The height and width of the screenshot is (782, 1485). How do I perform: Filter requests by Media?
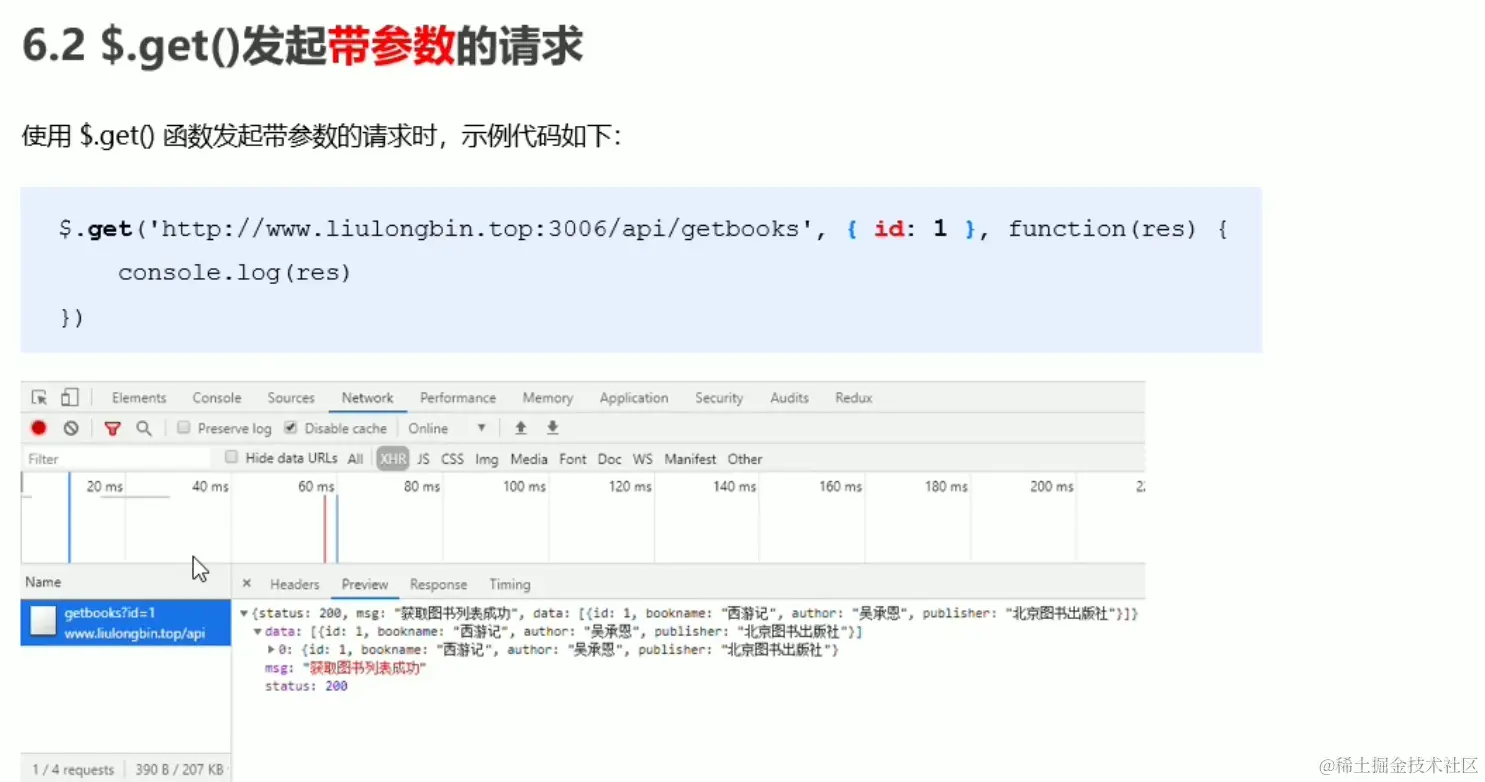pos(529,459)
